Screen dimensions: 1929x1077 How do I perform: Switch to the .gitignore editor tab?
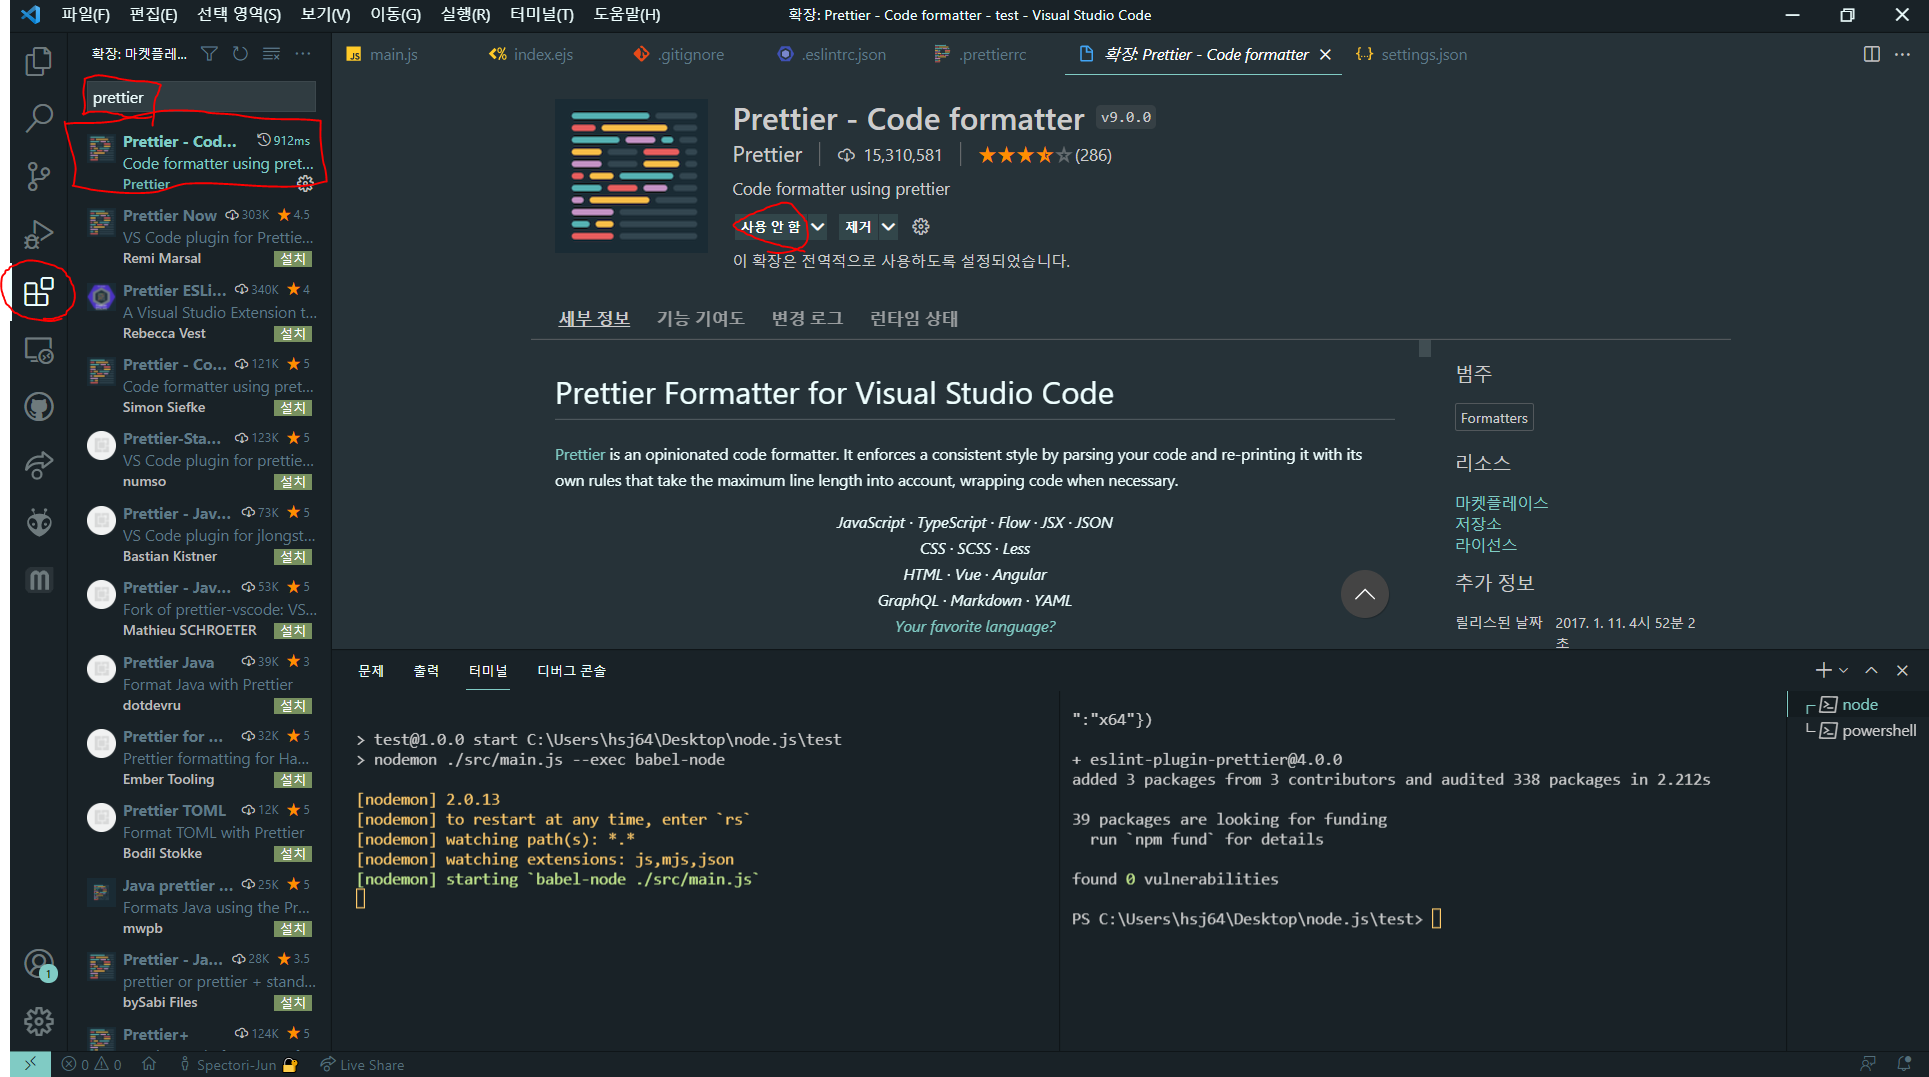pos(678,54)
